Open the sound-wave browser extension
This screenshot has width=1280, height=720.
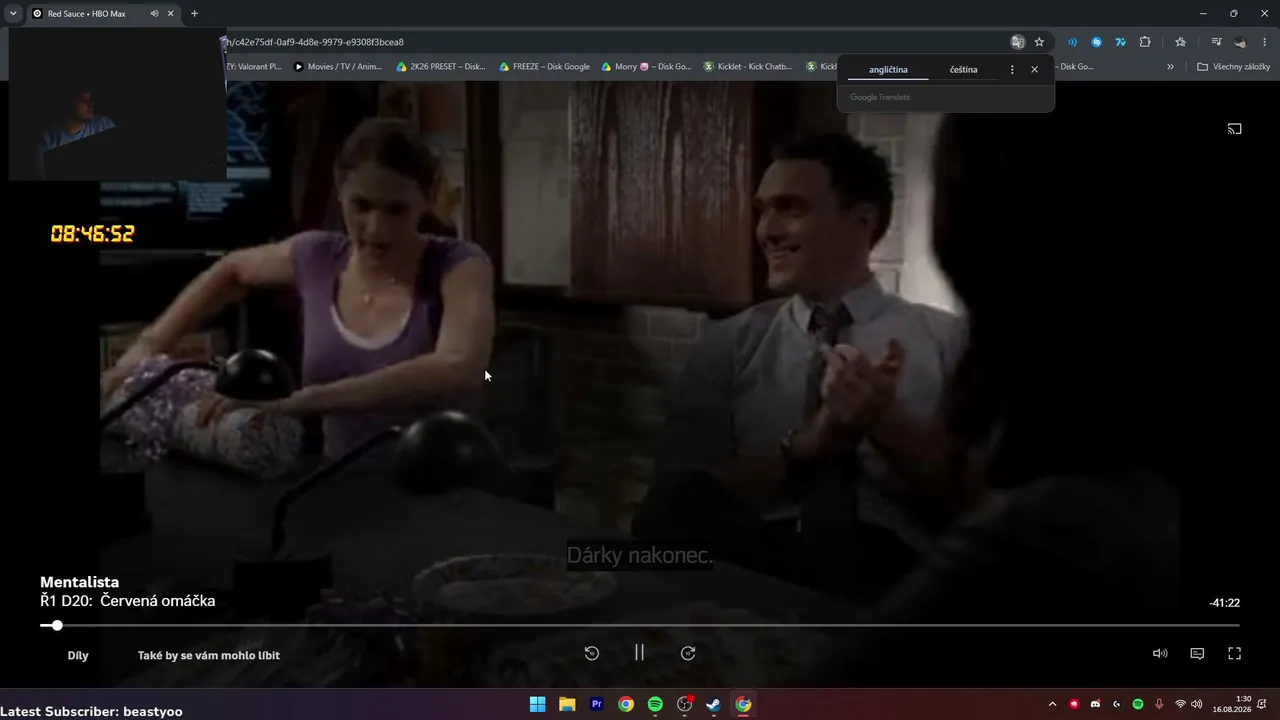[x=1072, y=42]
